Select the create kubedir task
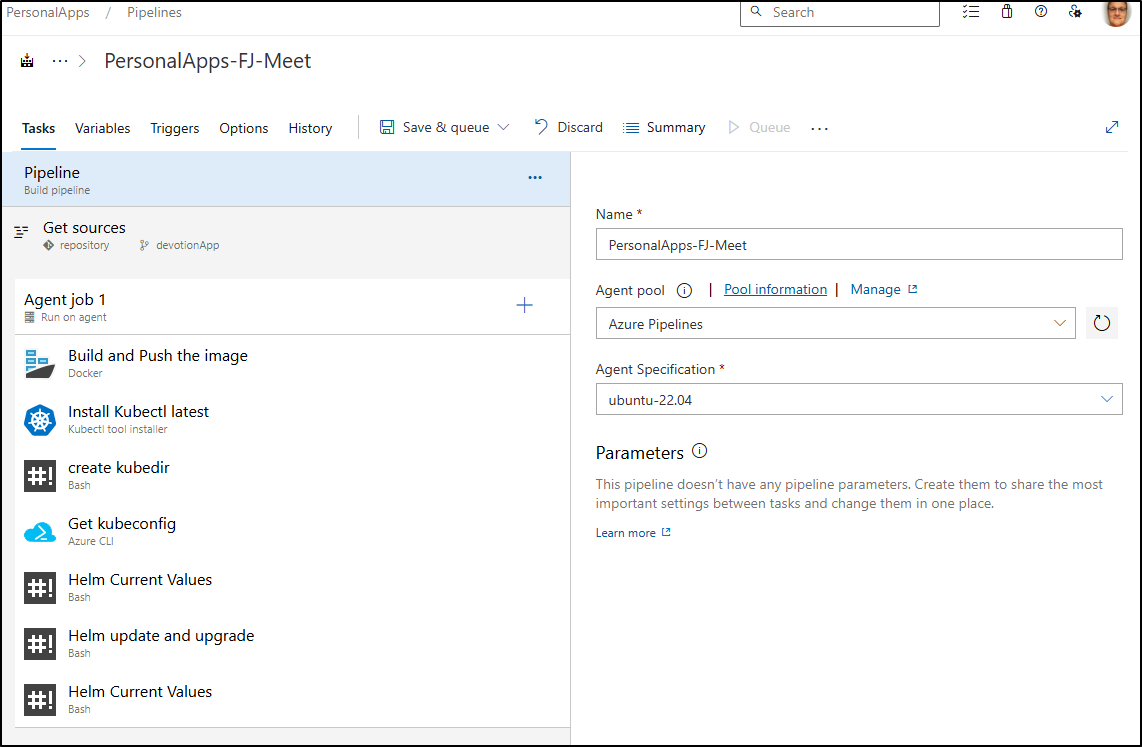Screen dimensions: 1142x747 tap(292, 475)
